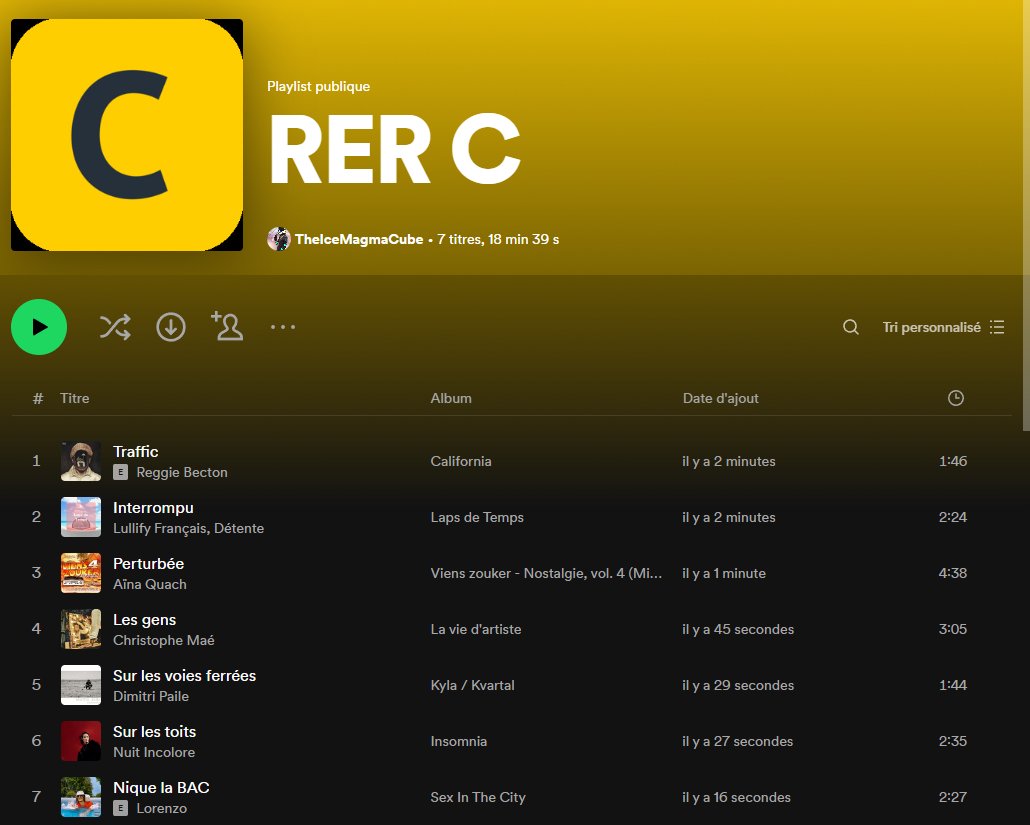Click "il y a 45 secondes" date cell
Viewport: 1030px width, 825px height.
738,629
